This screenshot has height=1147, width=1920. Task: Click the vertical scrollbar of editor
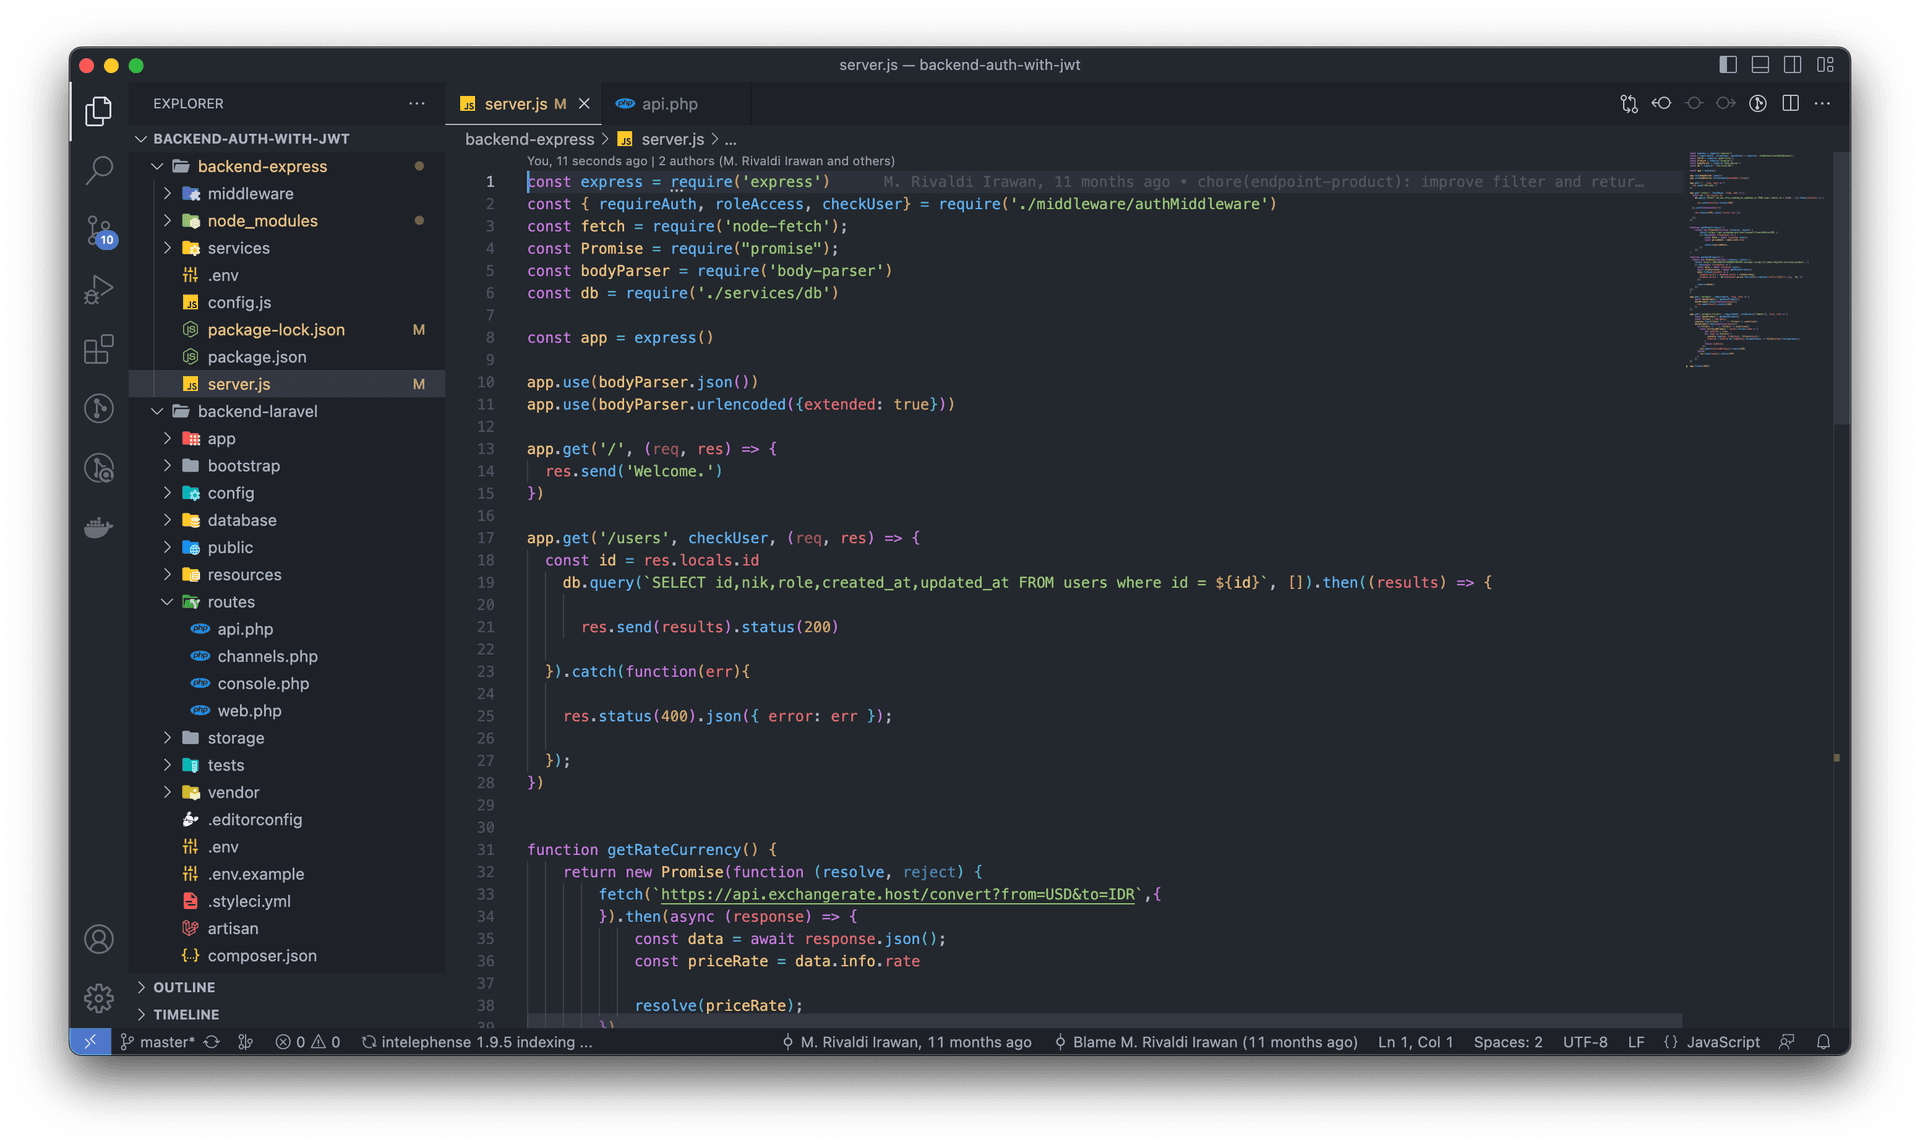pos(1840,290)
